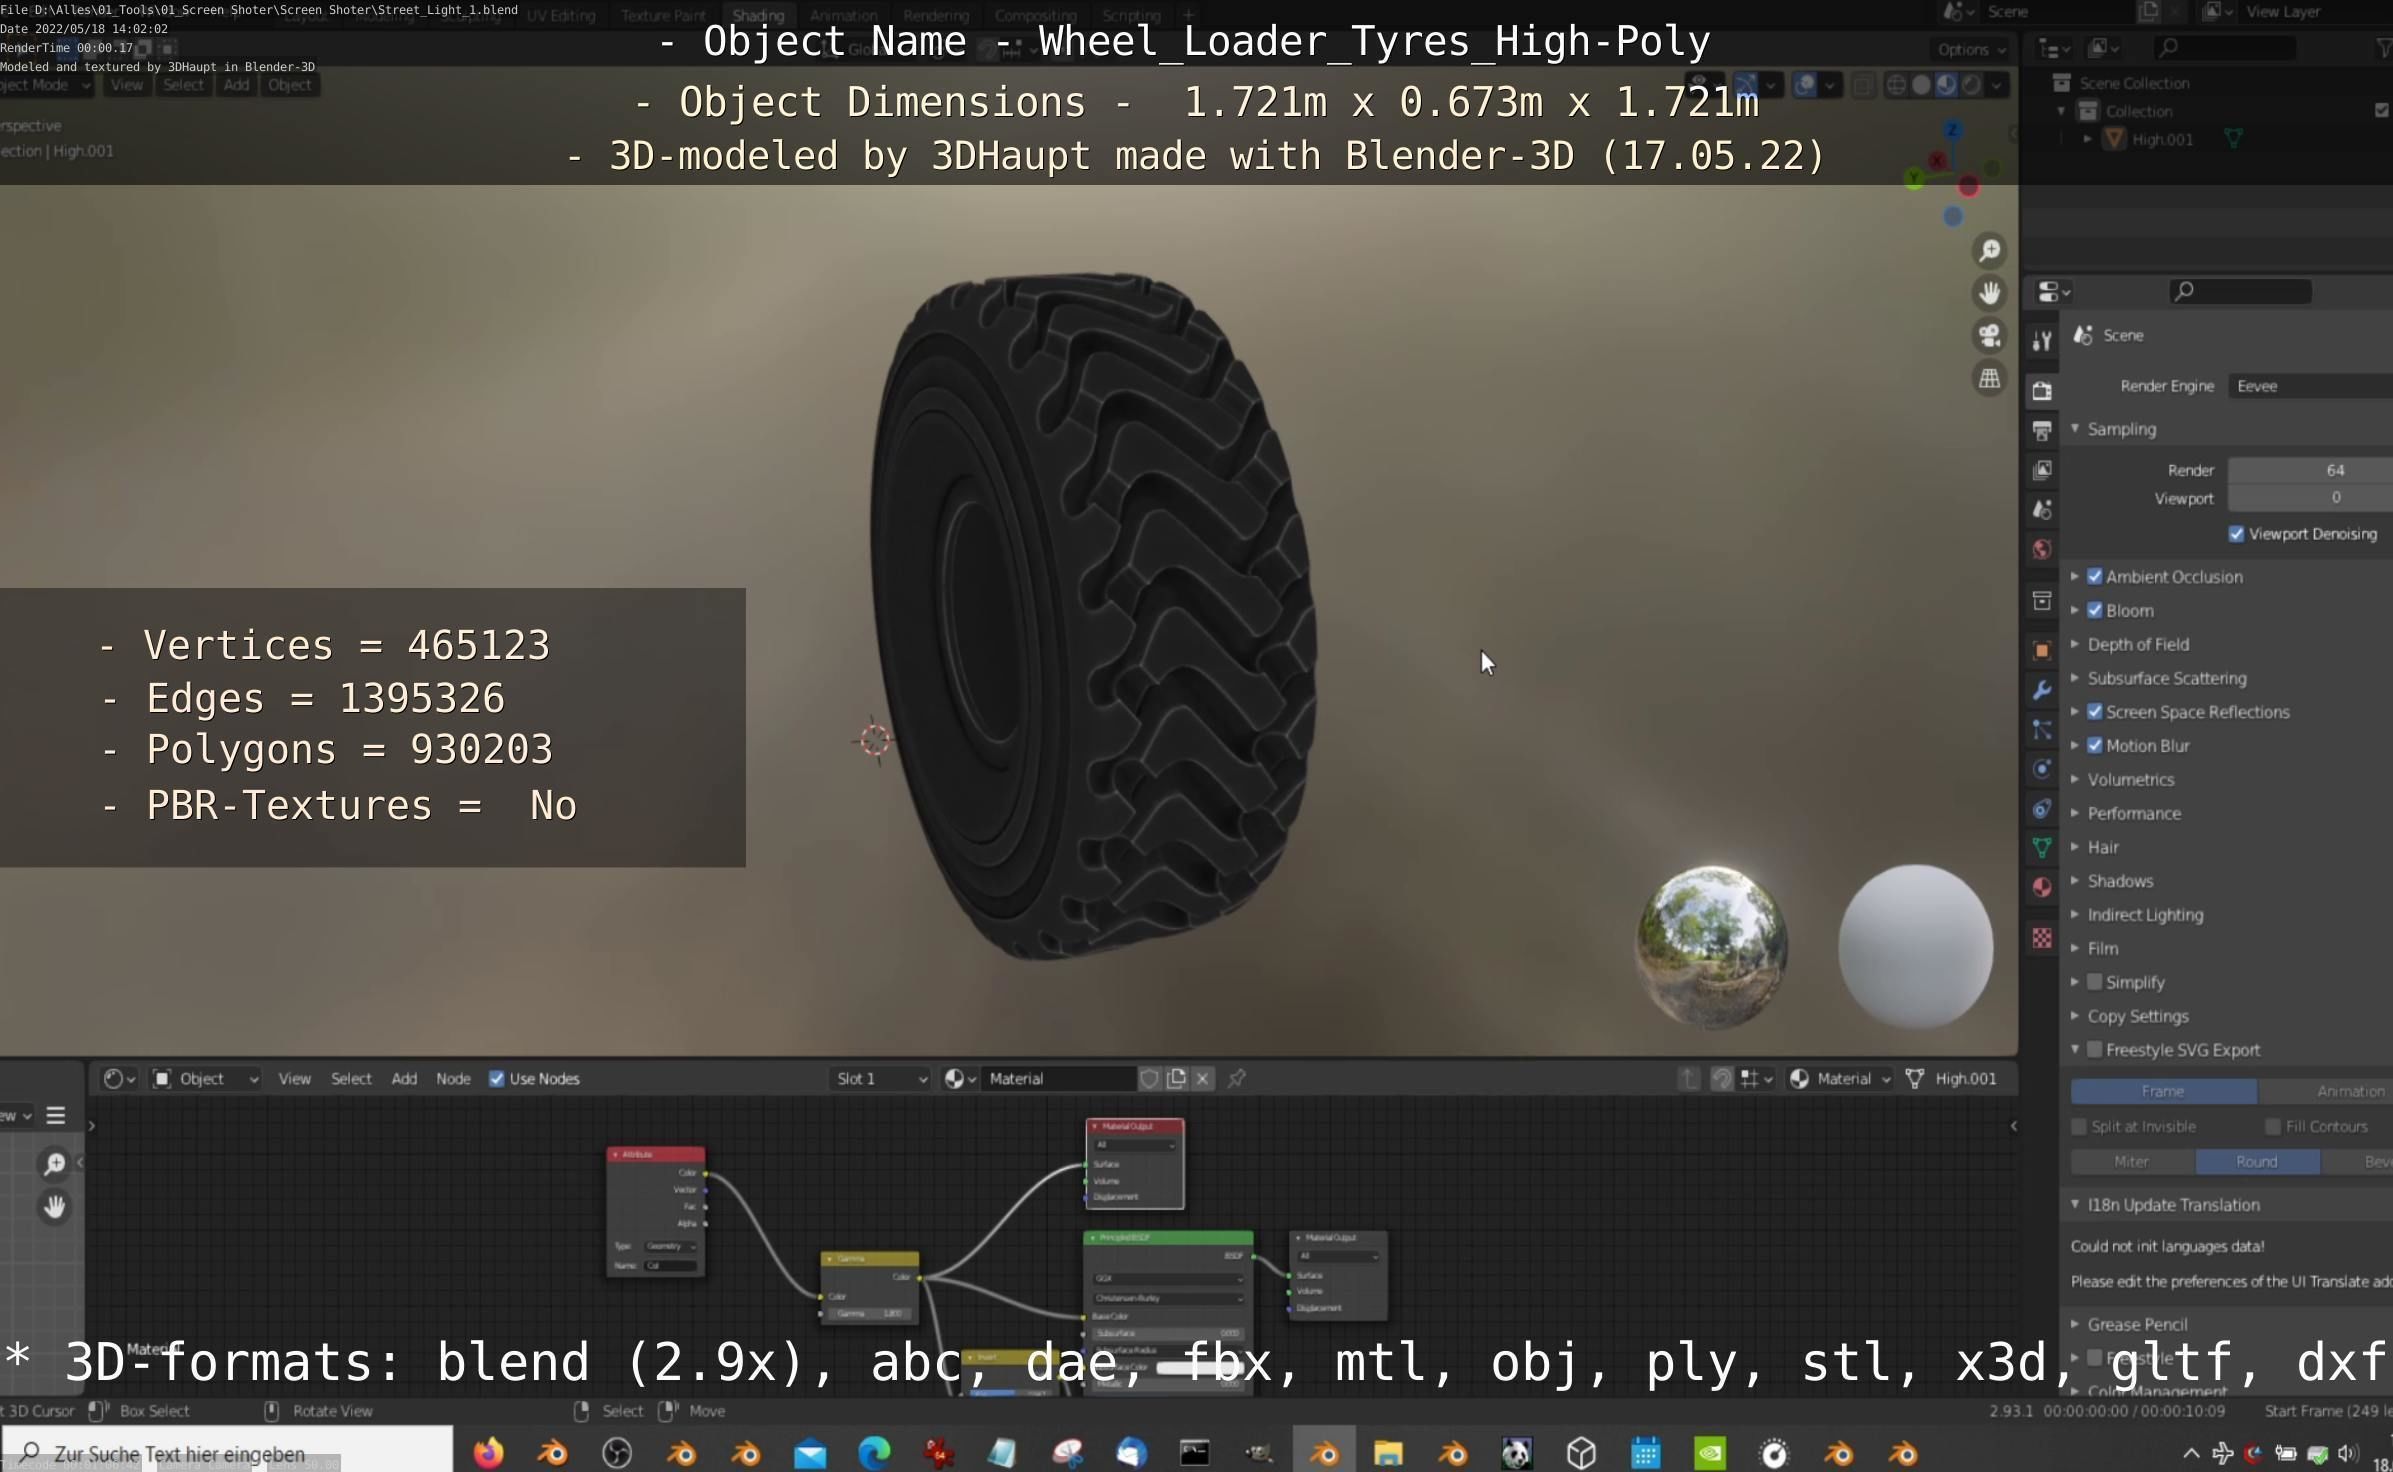Viewport: 2393px width, 1472px height.
Task: Adjust the Render samples field 64
Action: tap(2310, 470)
